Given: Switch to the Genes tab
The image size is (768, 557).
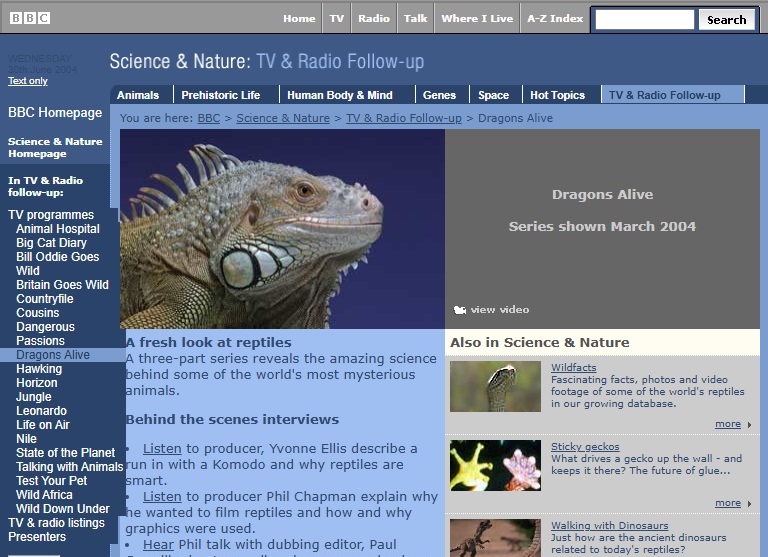Looking at the screenshot, I should [x=439, y=95].
